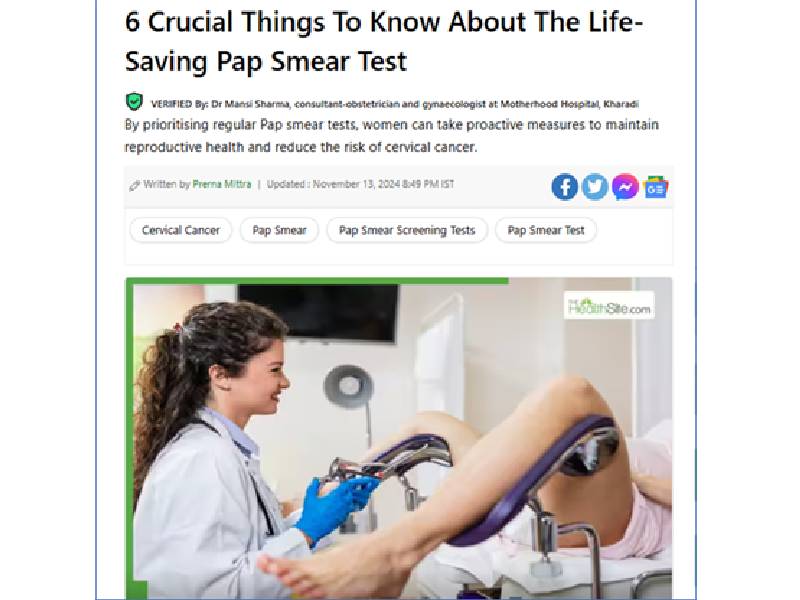Screen dimensions: 800x600
Task: Click the verified by Dr Mansi Sharma line
Action: pyautogui.click(x=394, y=104)
